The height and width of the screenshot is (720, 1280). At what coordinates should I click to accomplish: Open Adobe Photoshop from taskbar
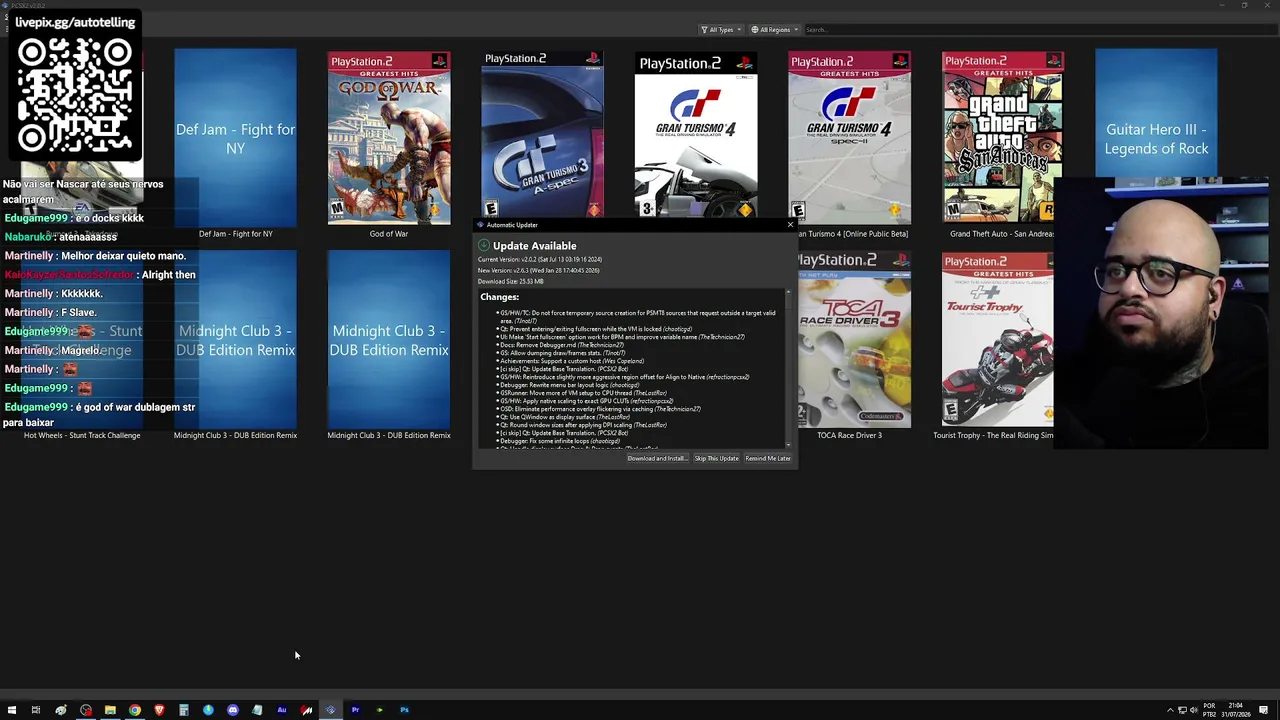(404, 710)
